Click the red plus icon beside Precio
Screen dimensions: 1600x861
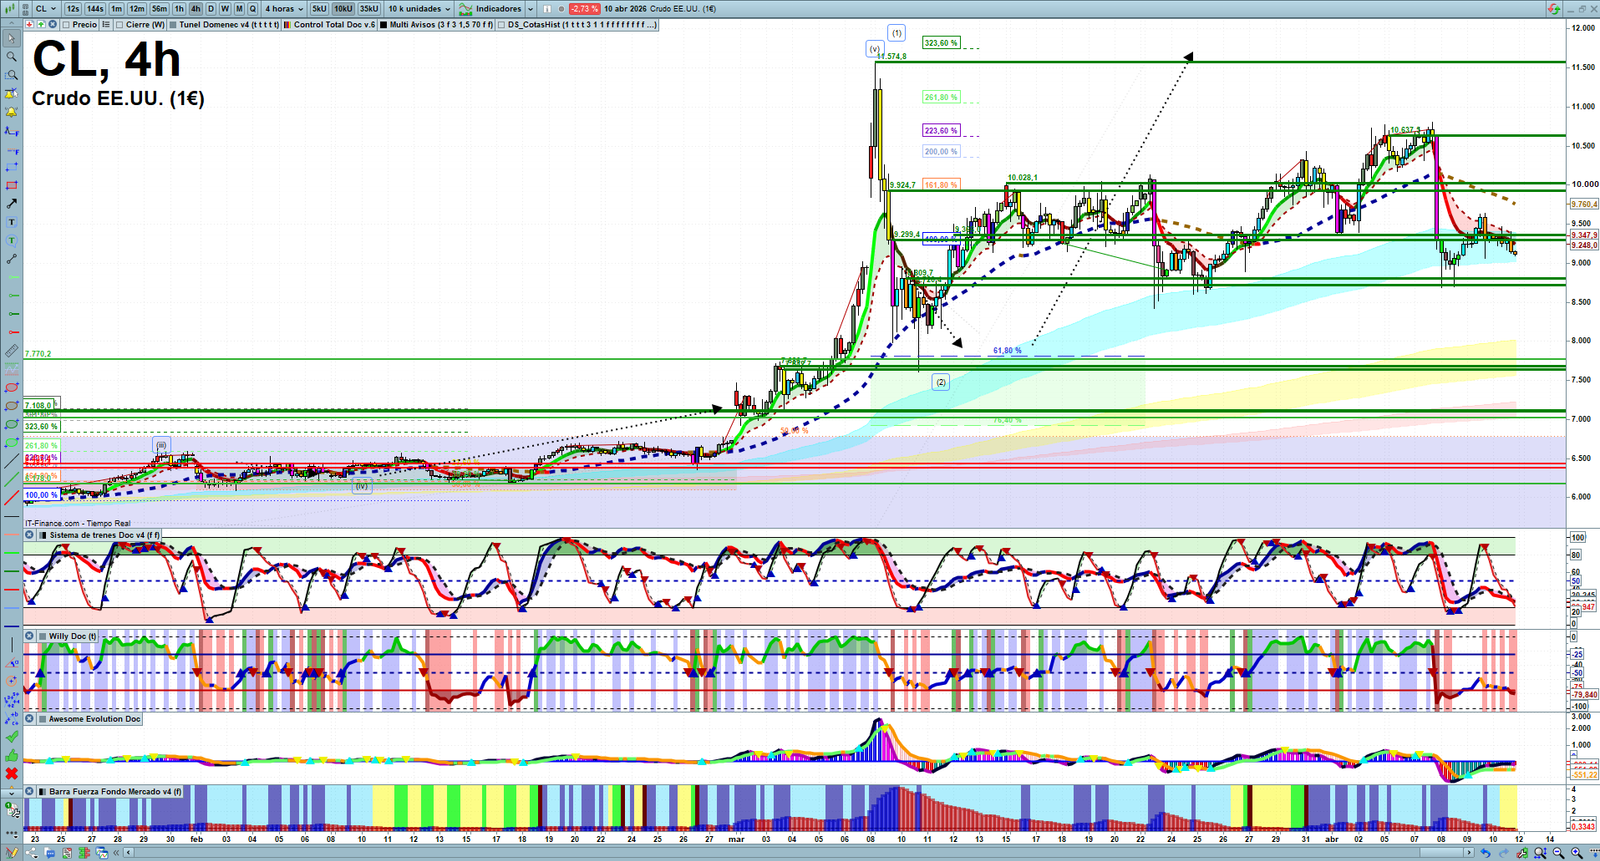tap(29, 24)
